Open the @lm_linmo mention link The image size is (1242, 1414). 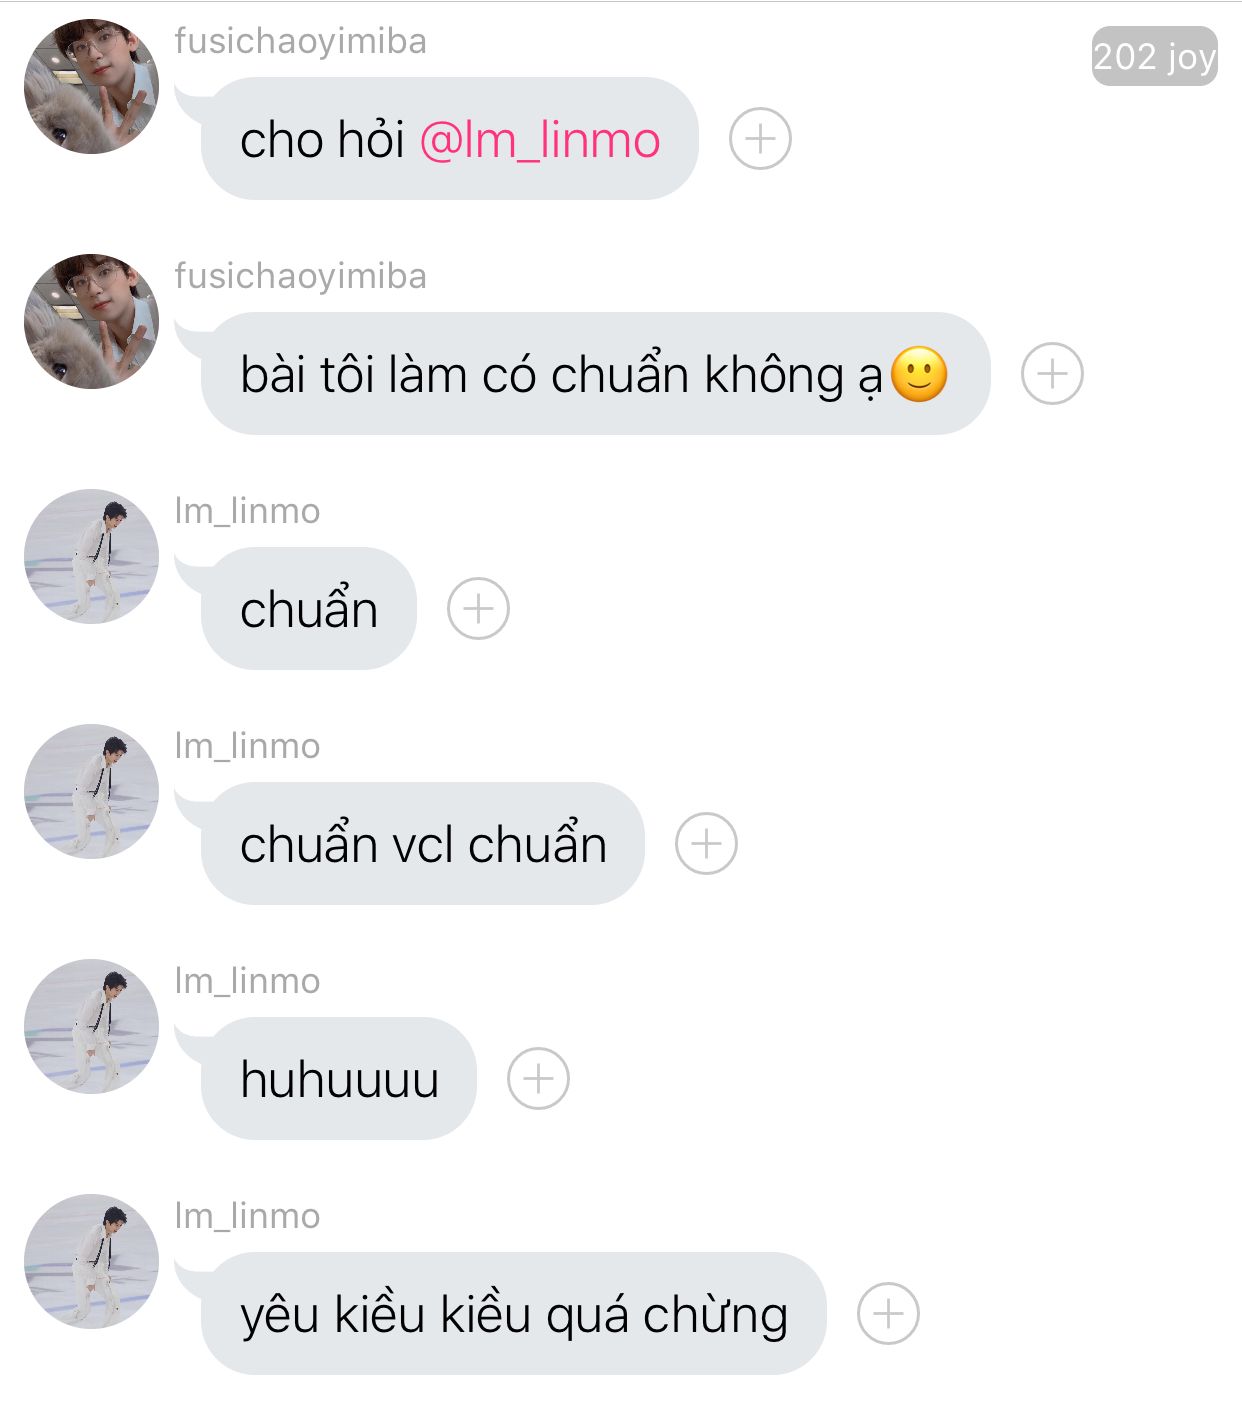[540, 140]
